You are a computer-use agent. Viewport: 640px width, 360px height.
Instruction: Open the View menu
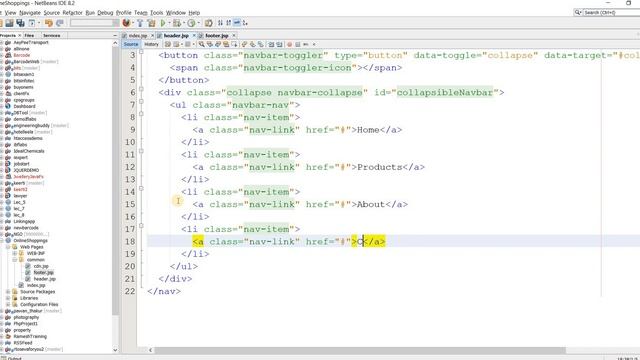11,13
